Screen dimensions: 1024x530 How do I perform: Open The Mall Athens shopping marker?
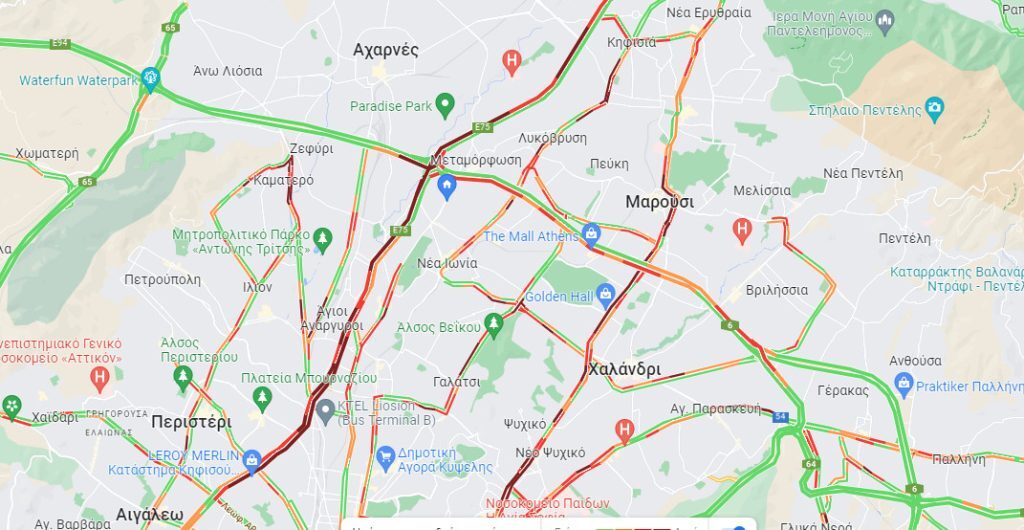(591, 235)
